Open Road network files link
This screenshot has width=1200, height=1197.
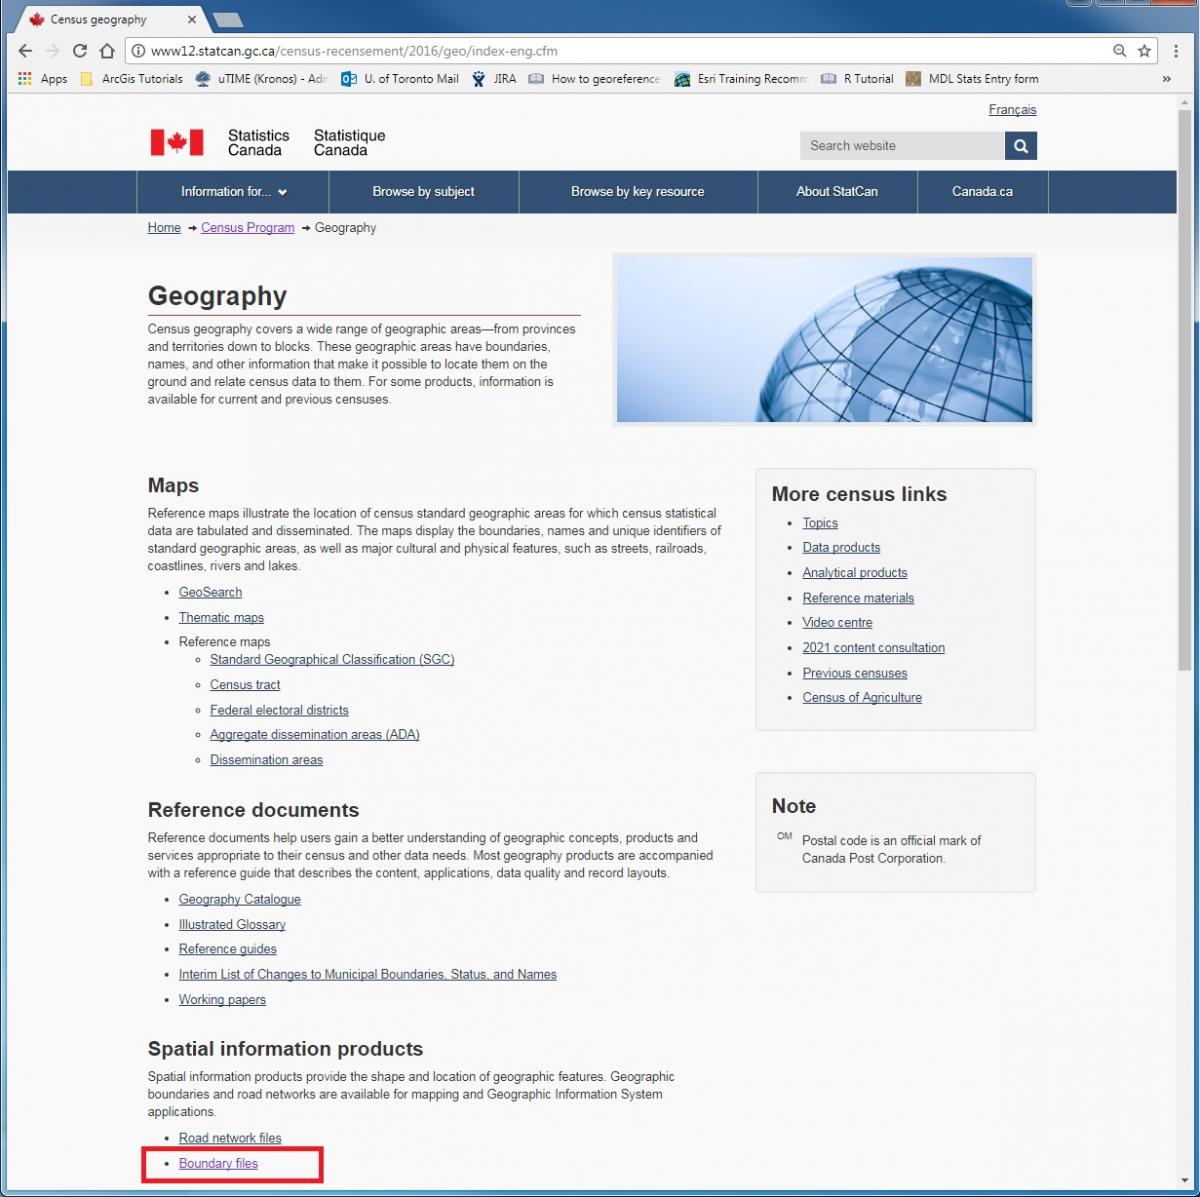[x=230, y=1139]
